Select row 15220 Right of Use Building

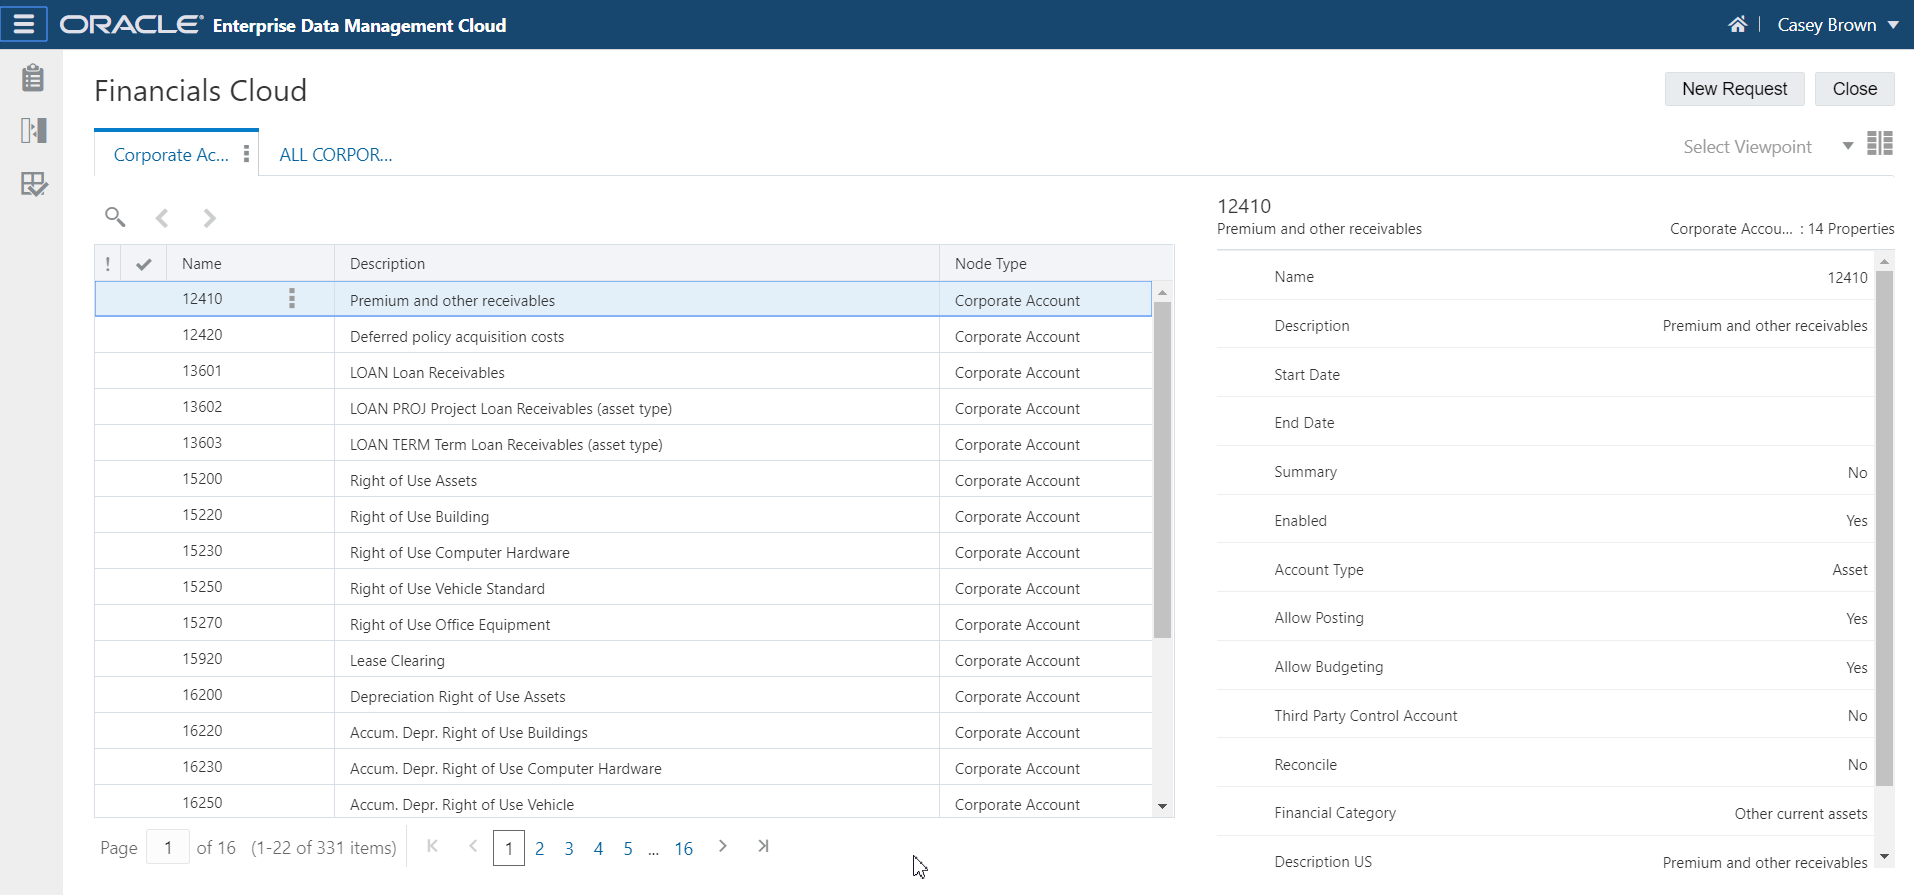coord(623,516)
